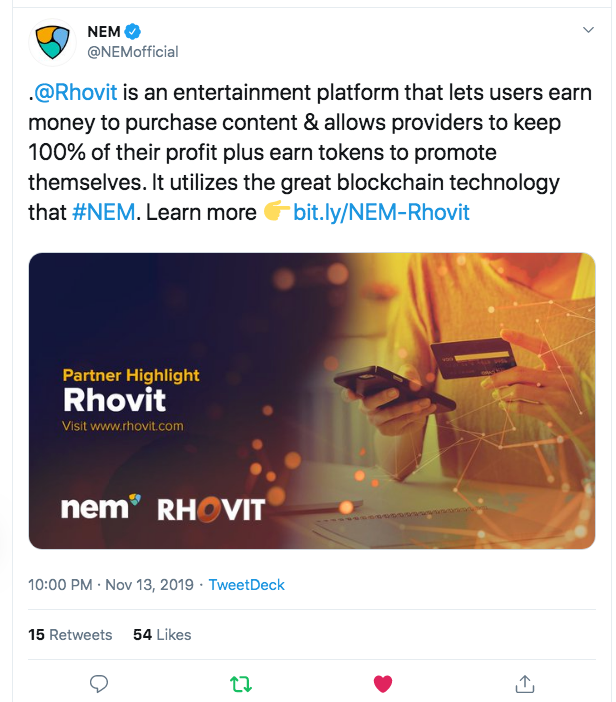
Task: Open the reply speech bubble icon
Action: pyautogui.click(x=99, y=684)
